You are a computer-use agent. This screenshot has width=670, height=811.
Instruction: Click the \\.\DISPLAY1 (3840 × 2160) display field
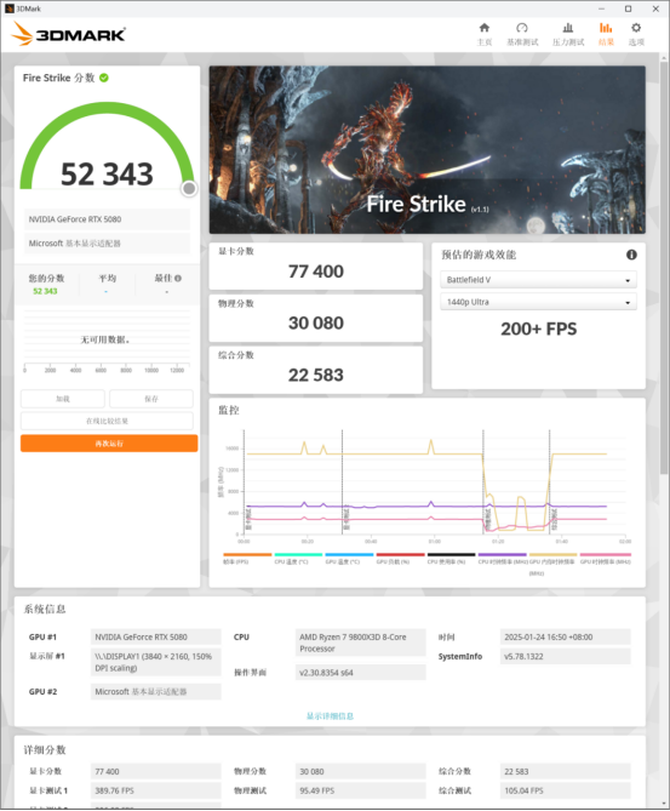tap(156, 662)
